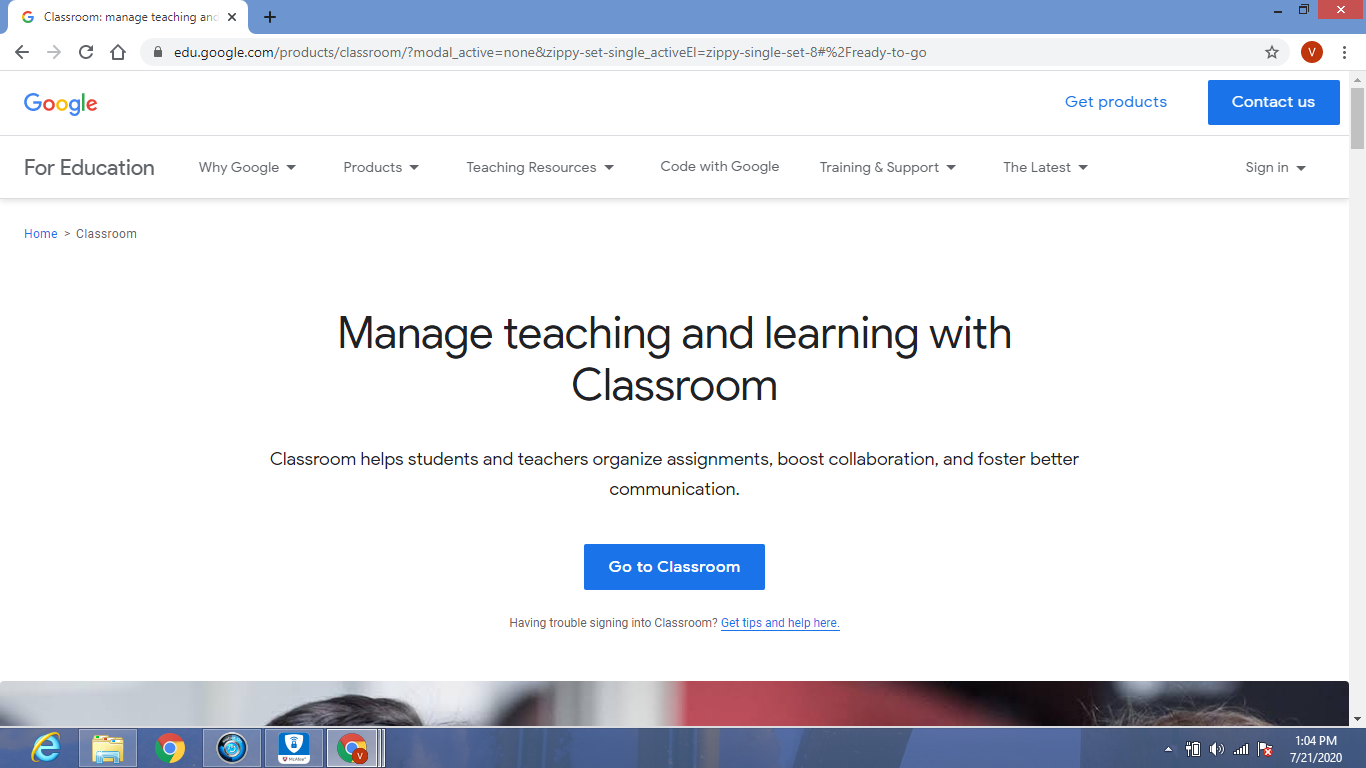The width and height of the screenshot is (1366, 768).
Task: Click the Contact us button
Action: pos(1274,102)
